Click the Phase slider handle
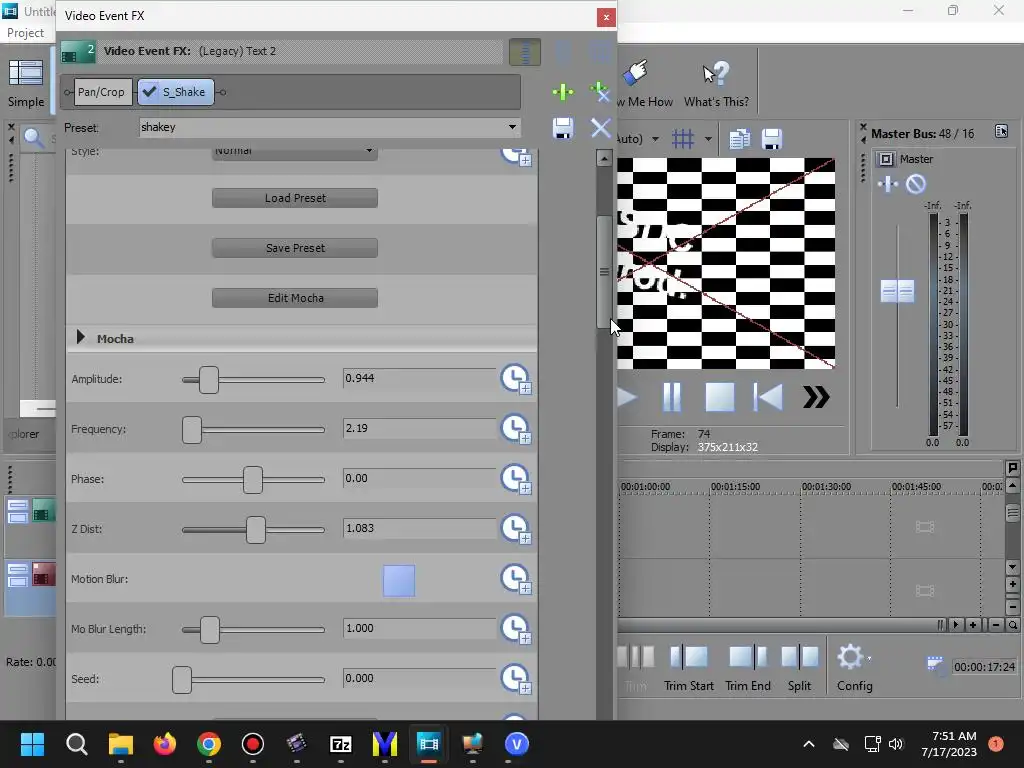The height and width of the screenshot is (768, 1024). click(x=253, y=480)
